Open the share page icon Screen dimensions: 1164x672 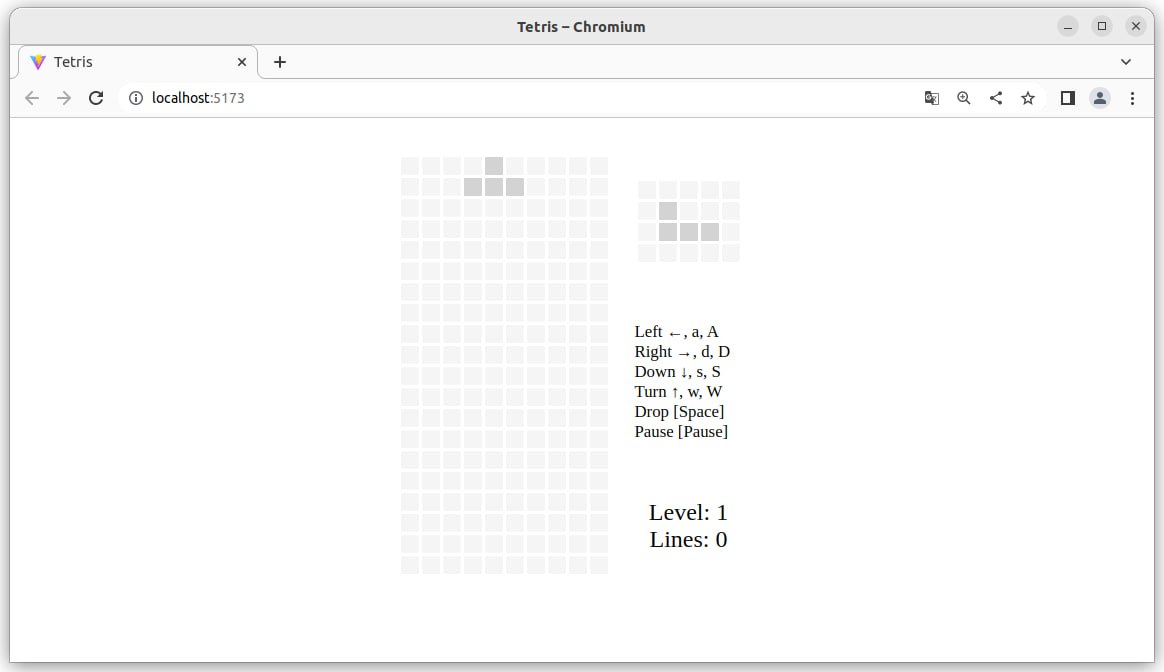[995, 98]
